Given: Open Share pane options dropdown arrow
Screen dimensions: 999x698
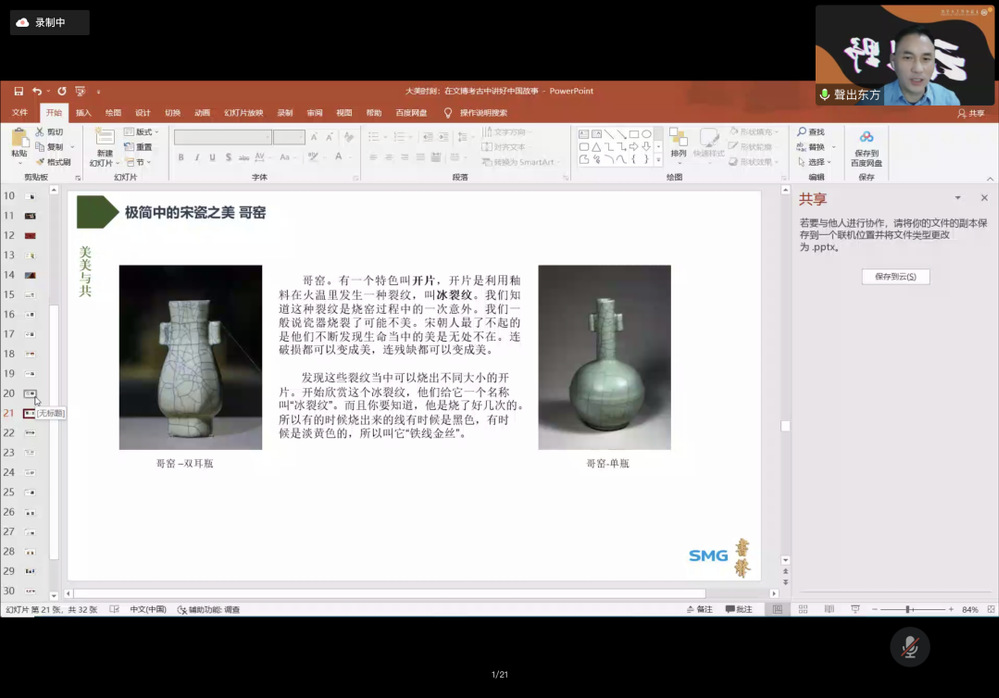Looking at the screenshot, I should point(958,198).
